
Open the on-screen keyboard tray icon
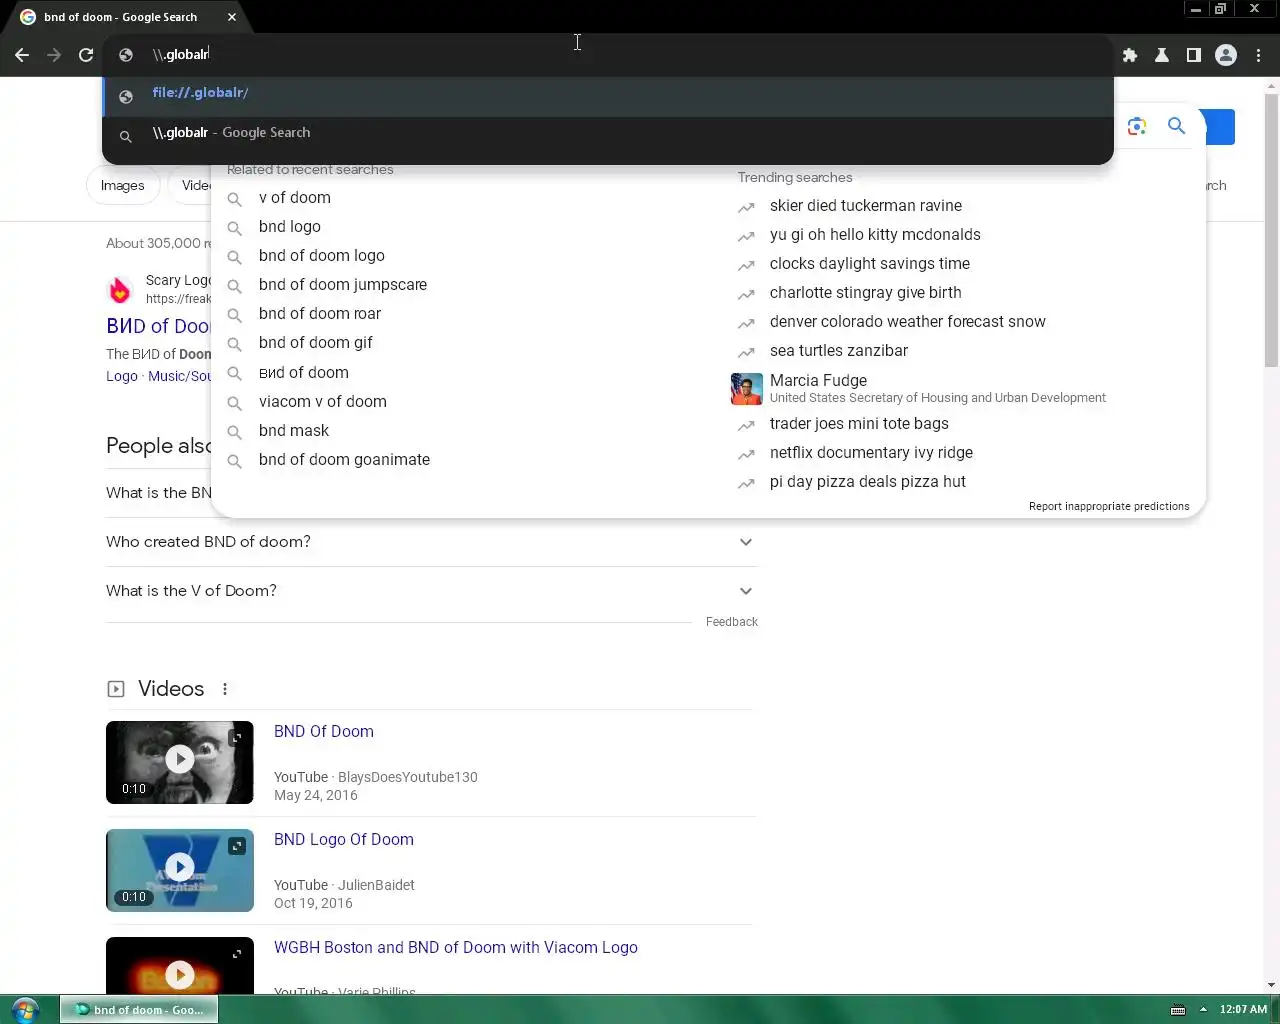(x=1178, y=1010)
